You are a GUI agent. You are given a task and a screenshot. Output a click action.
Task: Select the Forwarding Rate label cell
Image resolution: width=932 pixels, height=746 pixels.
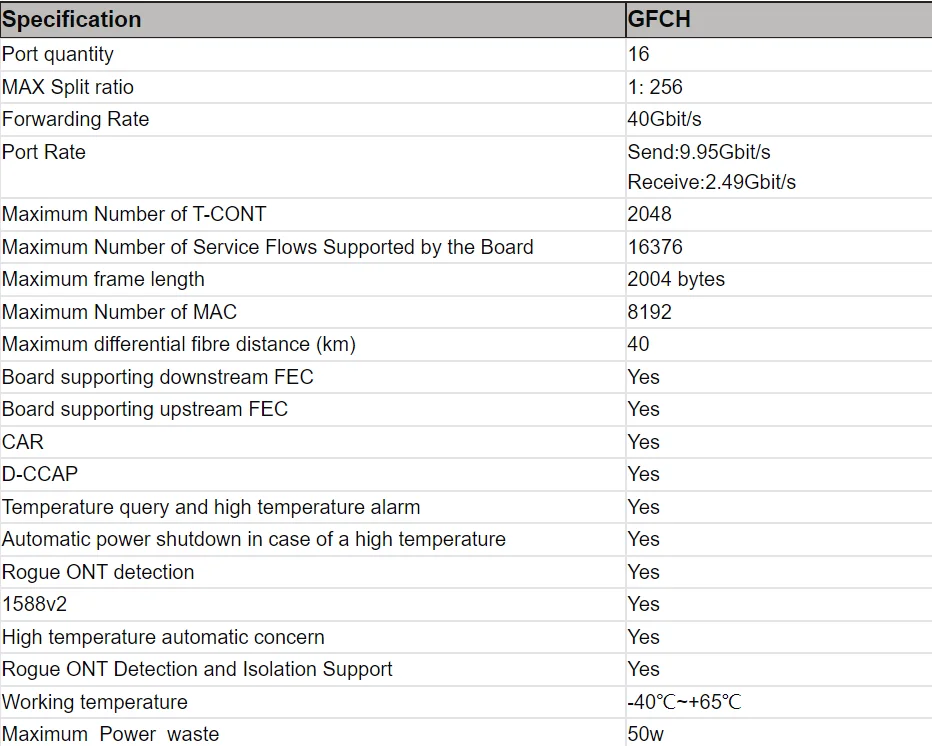pyautogui.click(x=75, y=119)
